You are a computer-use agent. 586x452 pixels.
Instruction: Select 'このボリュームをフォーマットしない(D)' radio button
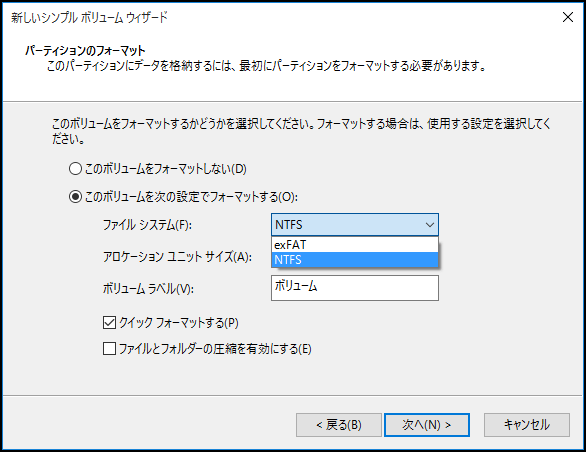[75, 169]
